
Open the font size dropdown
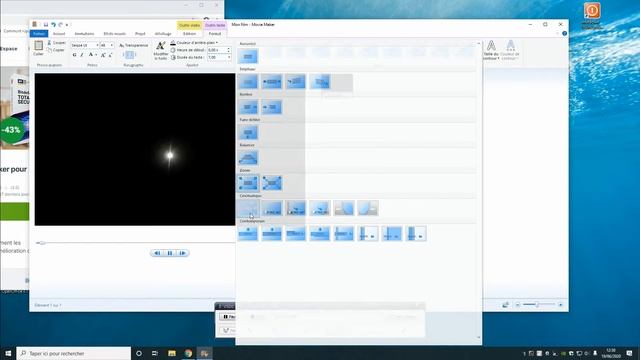pyautogui.click(x=112, y=45)
